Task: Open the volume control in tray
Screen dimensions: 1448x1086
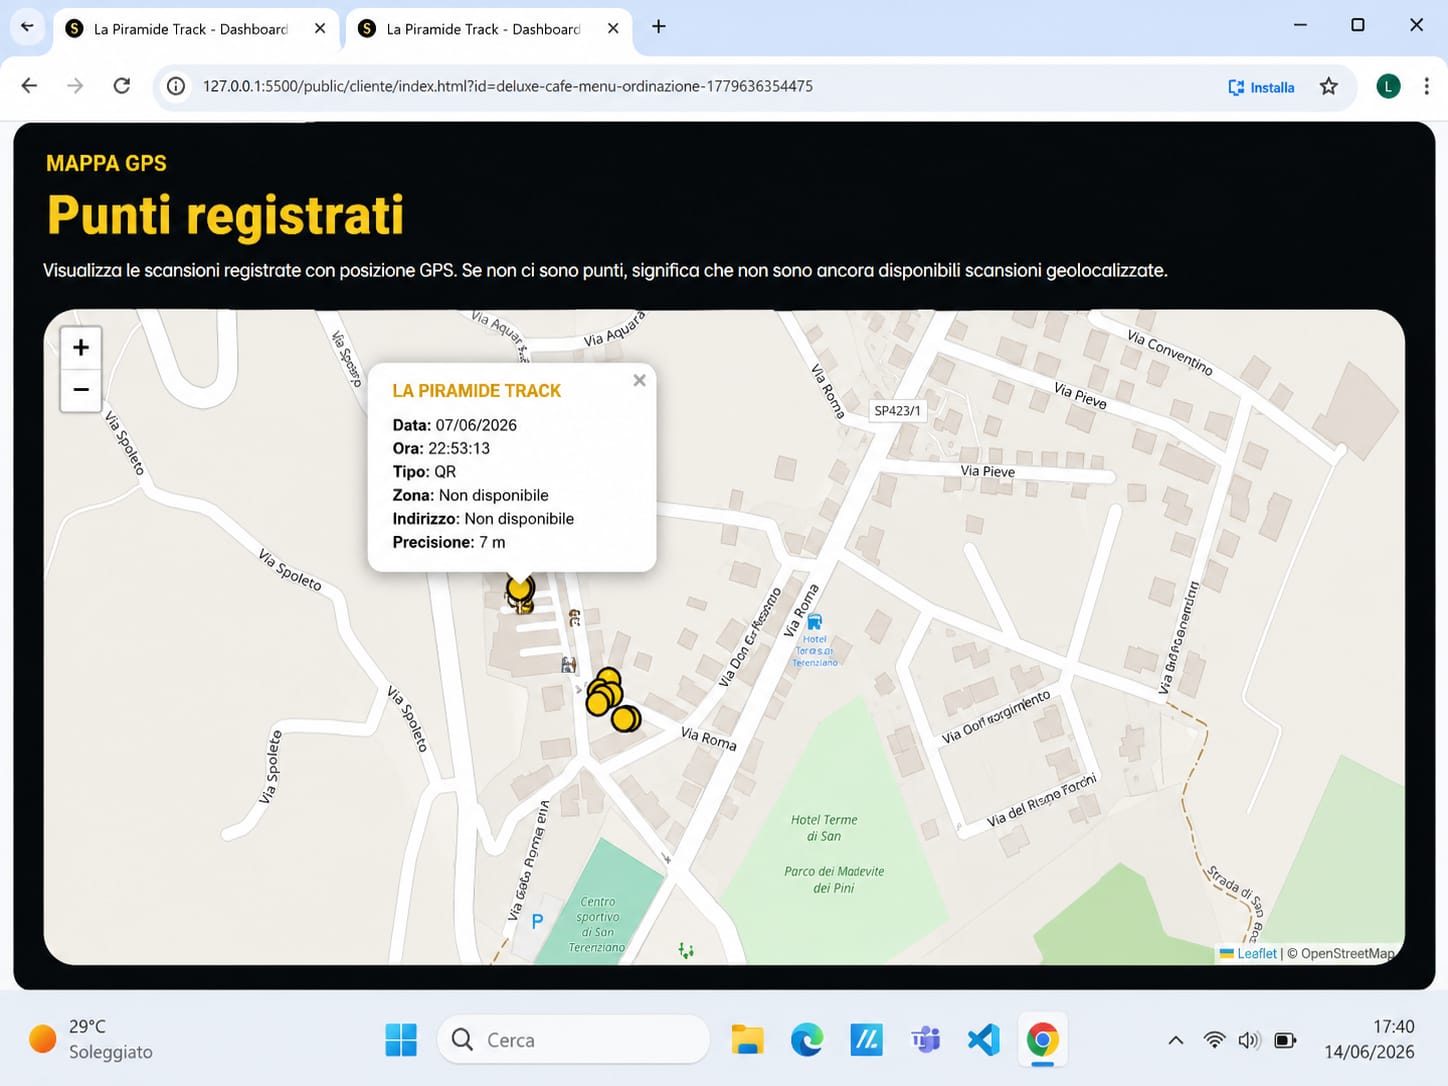Action: coord(1249,1040)
